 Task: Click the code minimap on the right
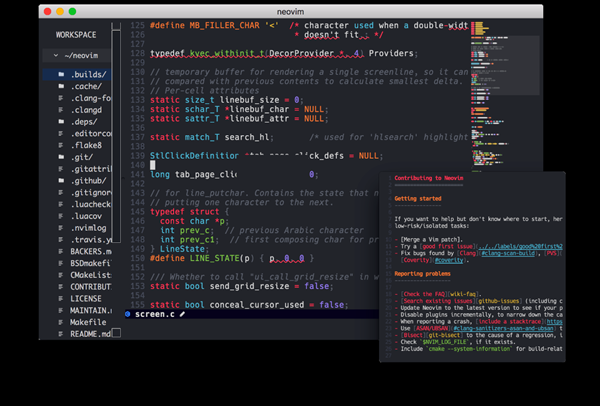(505, 96)
